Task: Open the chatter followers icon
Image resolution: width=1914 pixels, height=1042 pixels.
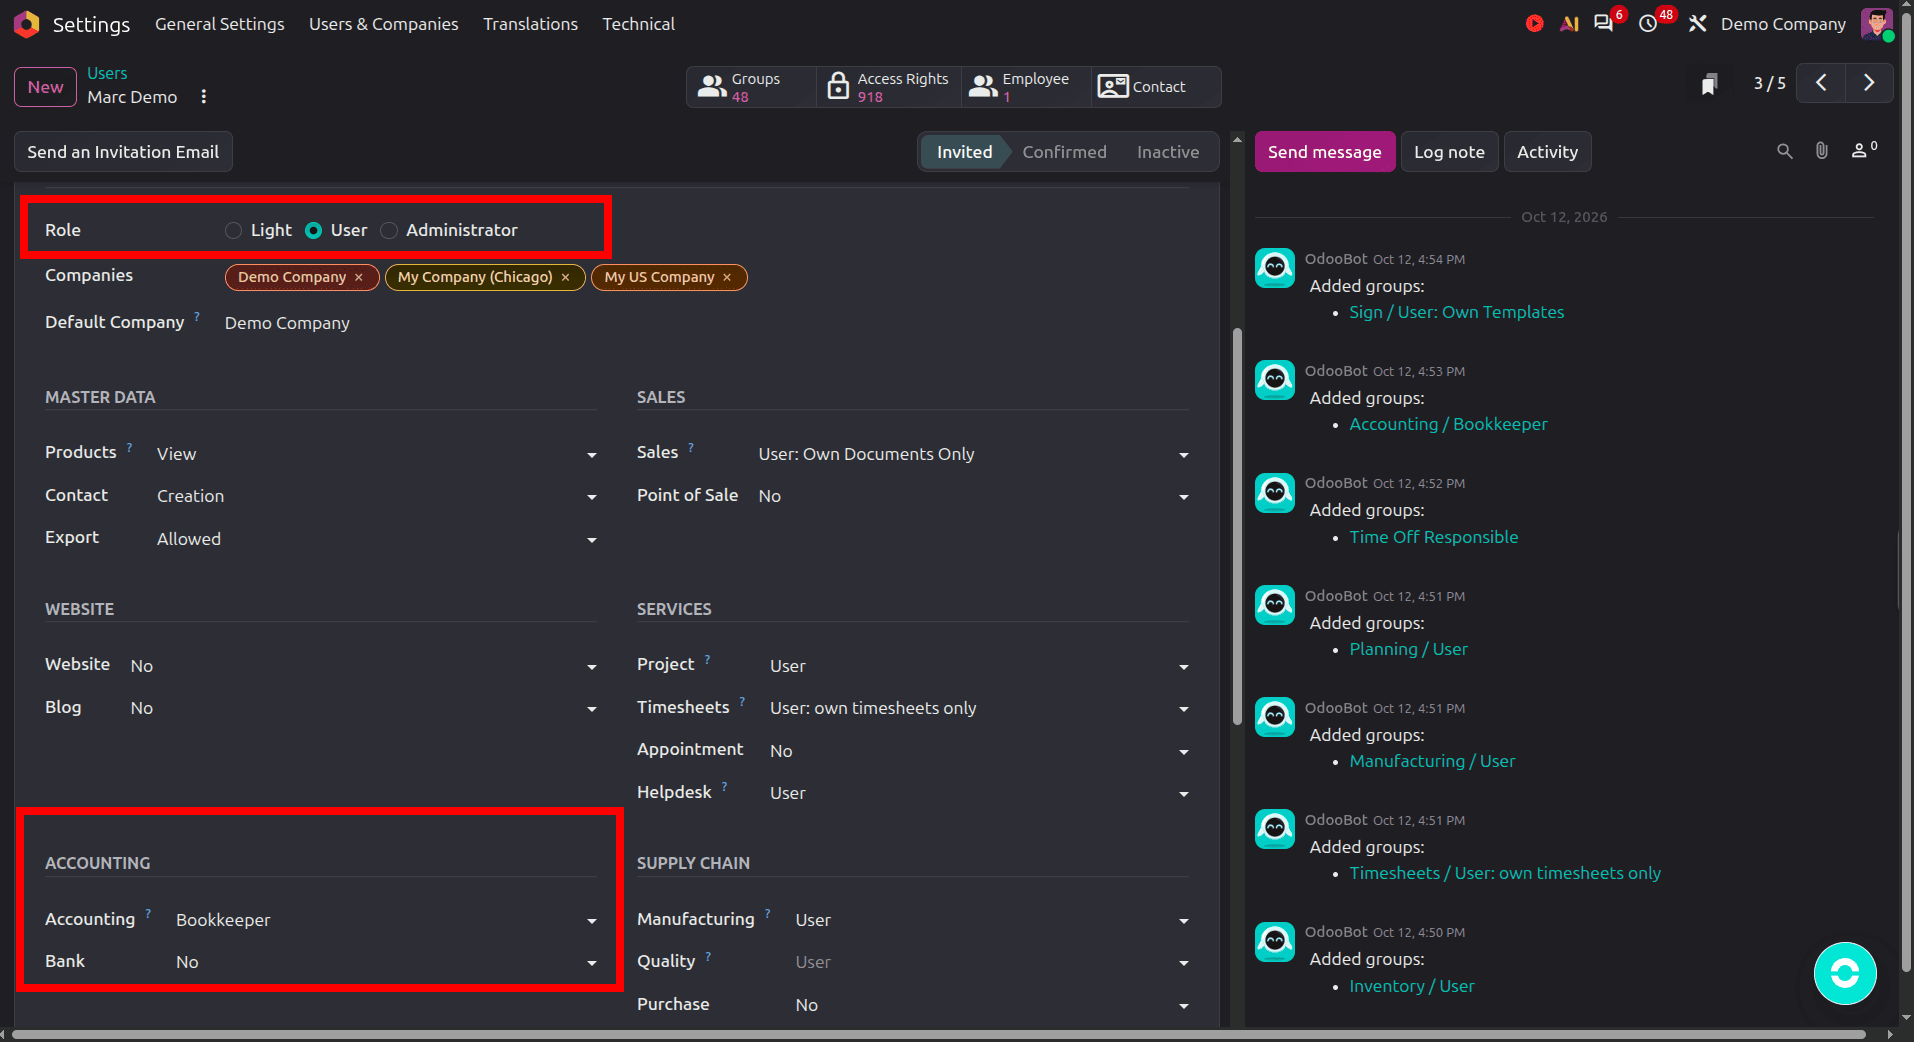Action: (x=1864, y=150)
